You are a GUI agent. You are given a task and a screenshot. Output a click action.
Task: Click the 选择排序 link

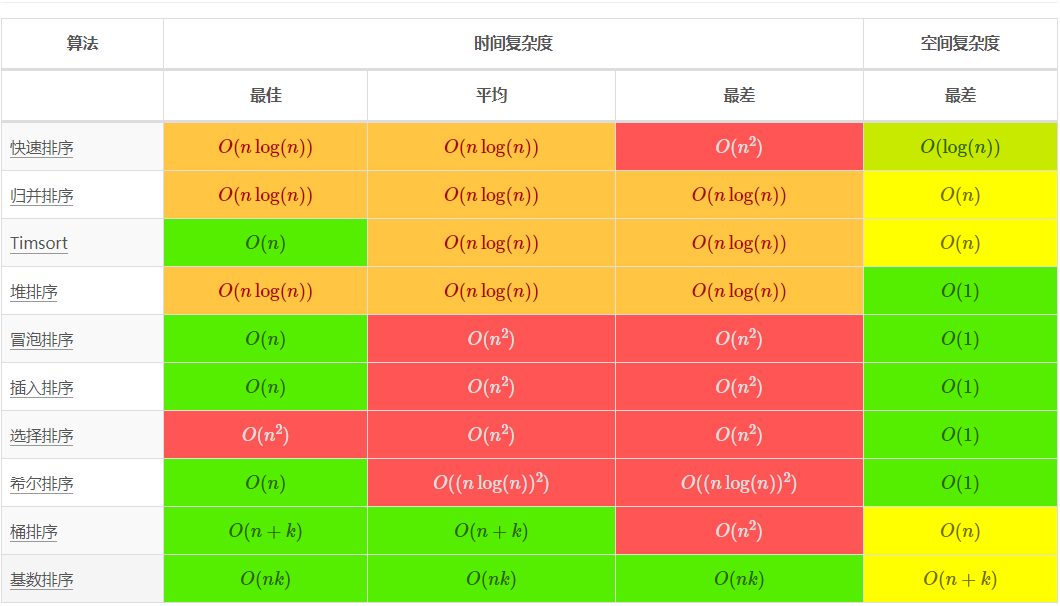pyautogui.click(x=42, y=436)
